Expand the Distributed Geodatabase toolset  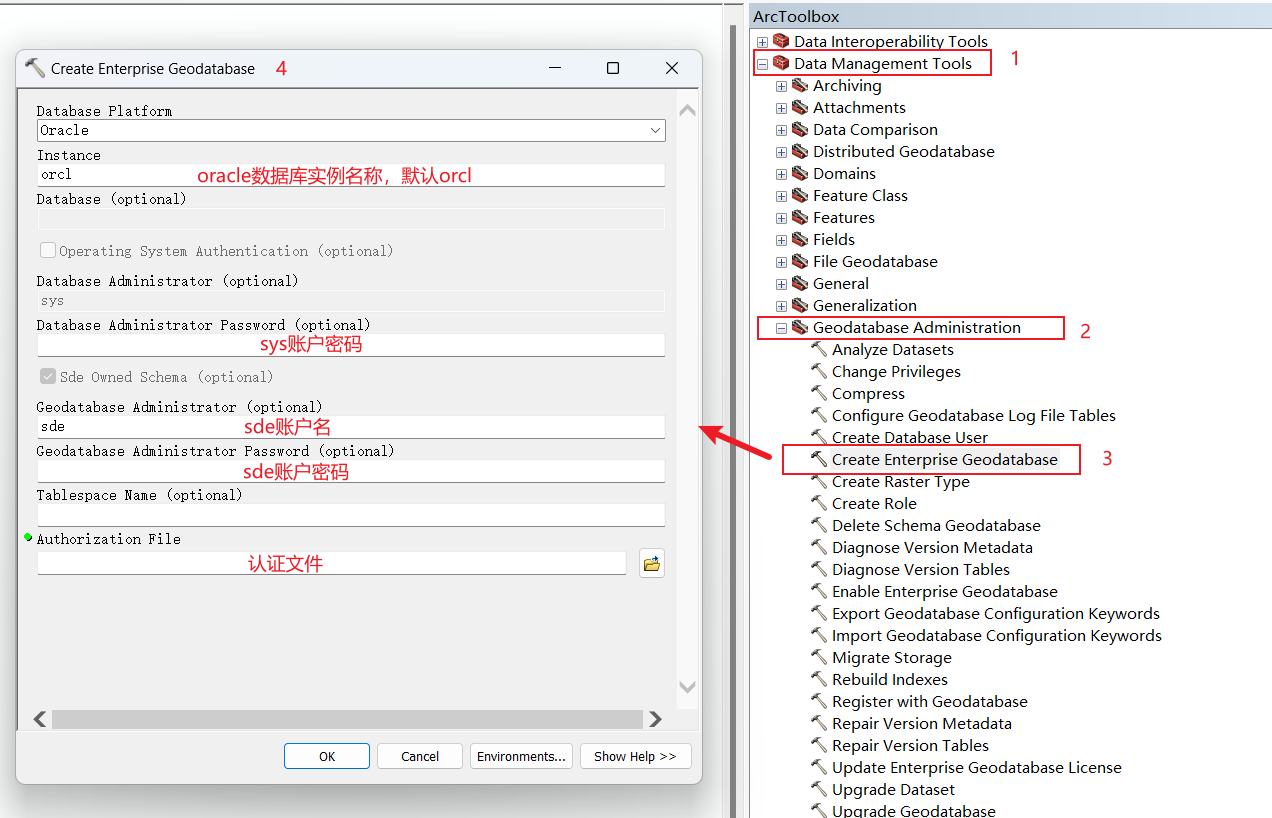click(x=781, y=152)
